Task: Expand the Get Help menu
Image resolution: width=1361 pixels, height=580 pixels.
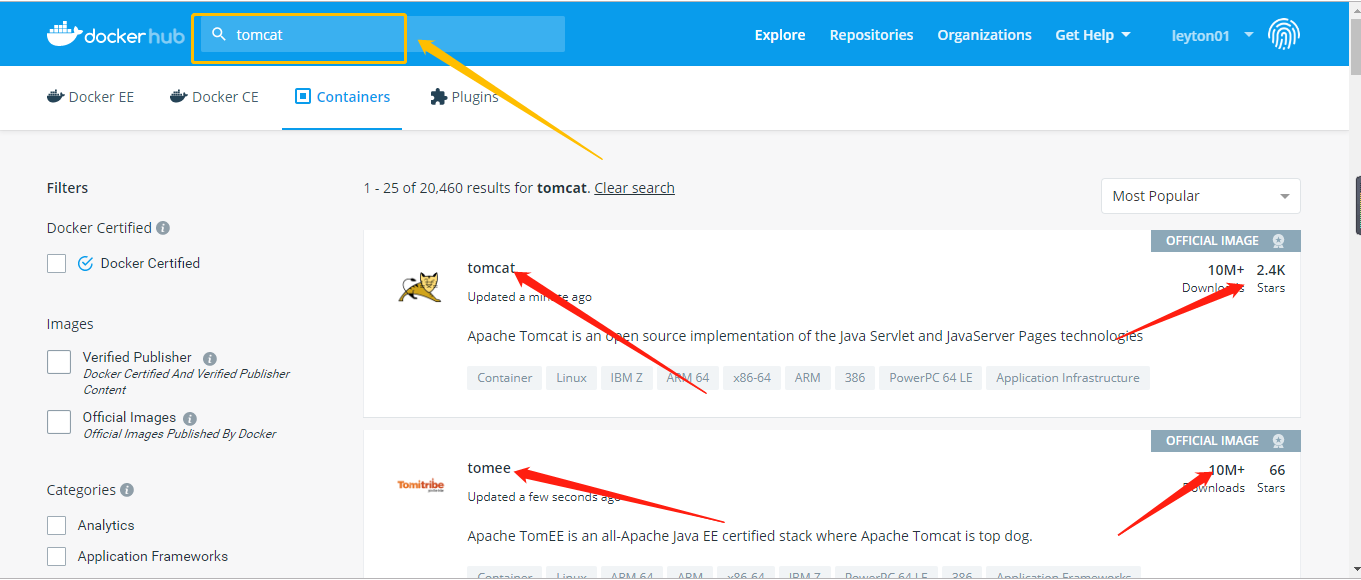Action: tap(1093, 35)
